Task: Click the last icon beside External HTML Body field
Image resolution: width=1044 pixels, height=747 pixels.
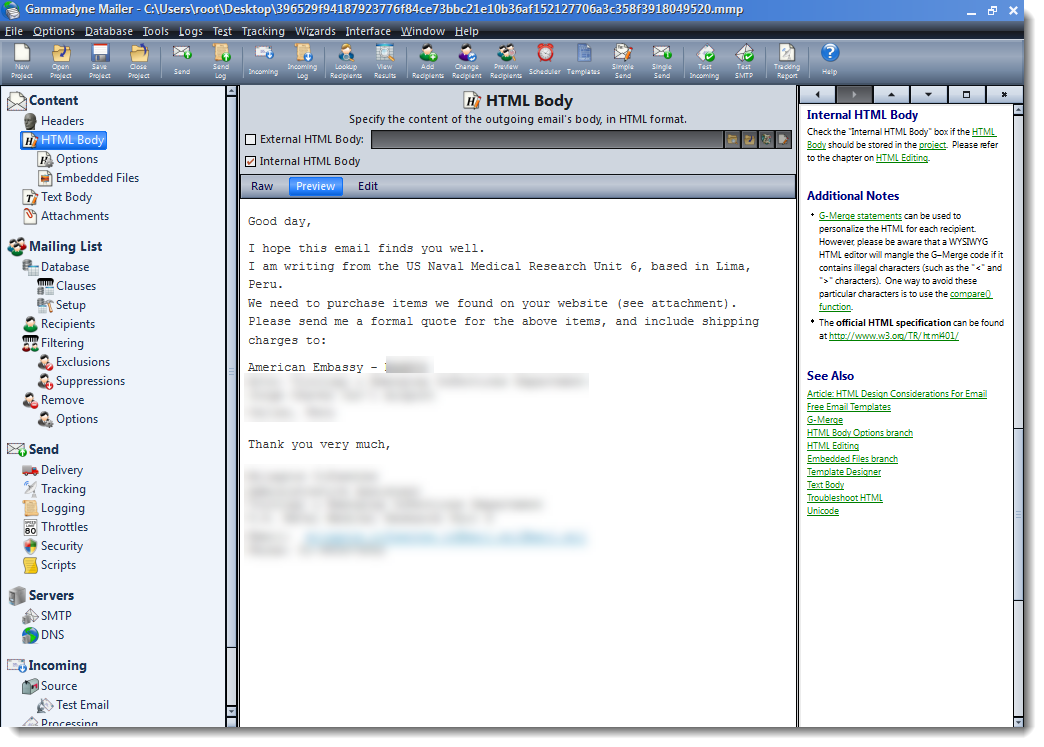Action: coord(783,140)
